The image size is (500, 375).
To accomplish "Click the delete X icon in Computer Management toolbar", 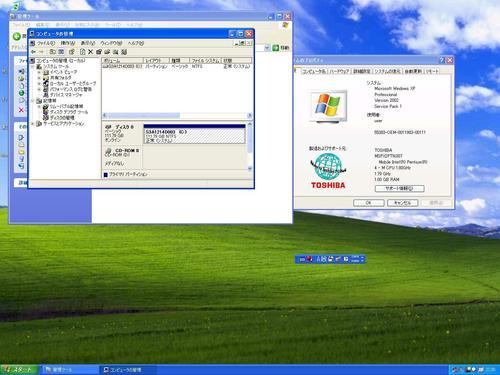I will (x=90, y=52).
